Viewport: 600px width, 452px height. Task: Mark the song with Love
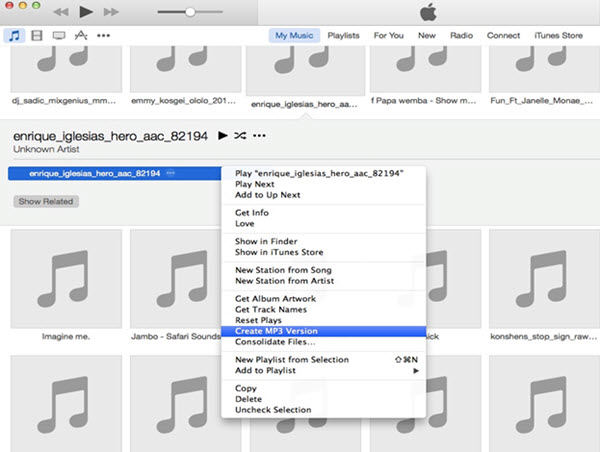(x=245, y=224)
